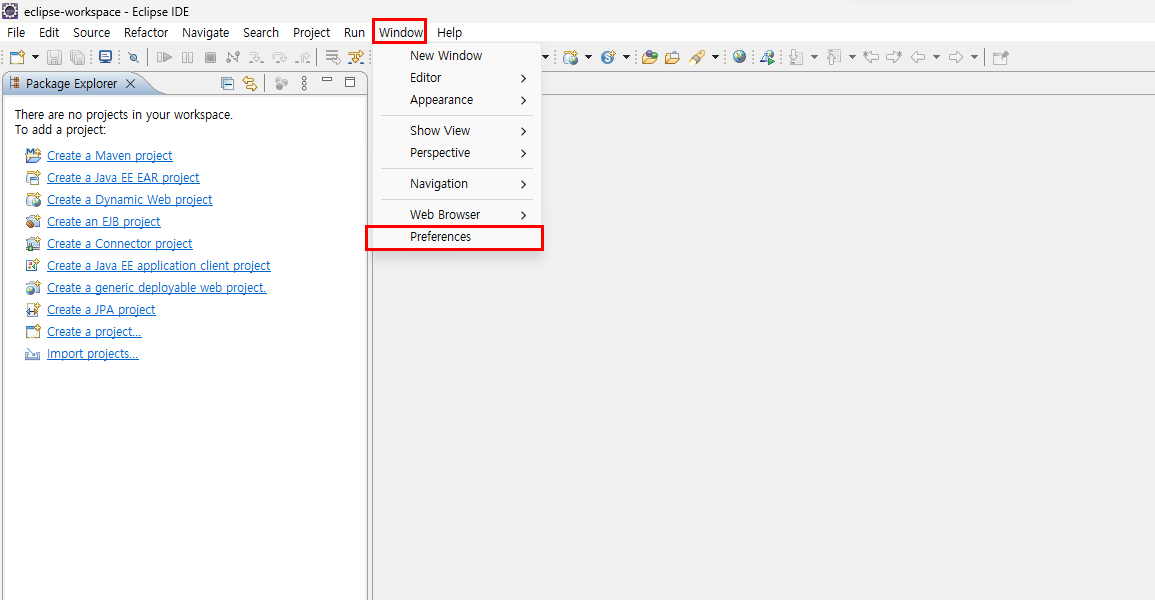Click the Step Return icon
This screenshot has height=600, width=1155.
pos(303,57)
